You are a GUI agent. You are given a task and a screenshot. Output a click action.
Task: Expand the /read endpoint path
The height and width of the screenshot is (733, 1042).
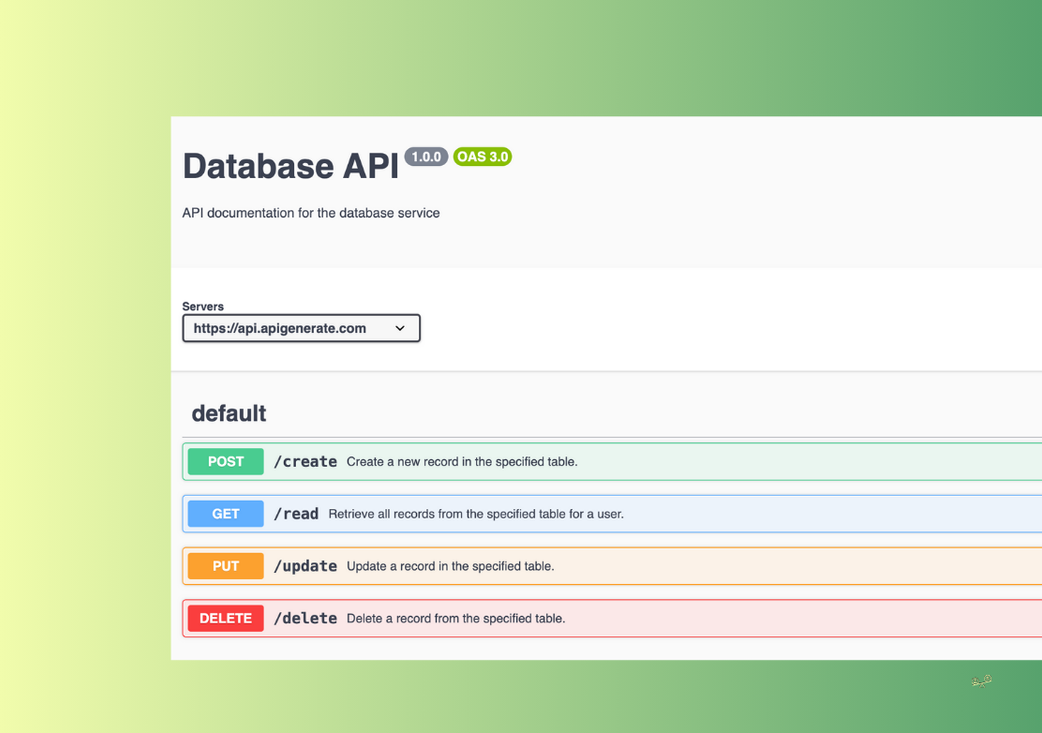point(296,514)
